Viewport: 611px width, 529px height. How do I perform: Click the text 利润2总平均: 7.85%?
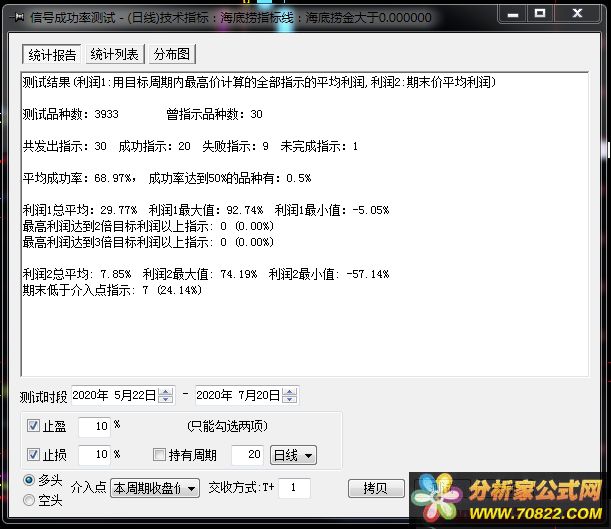point(77,274)
